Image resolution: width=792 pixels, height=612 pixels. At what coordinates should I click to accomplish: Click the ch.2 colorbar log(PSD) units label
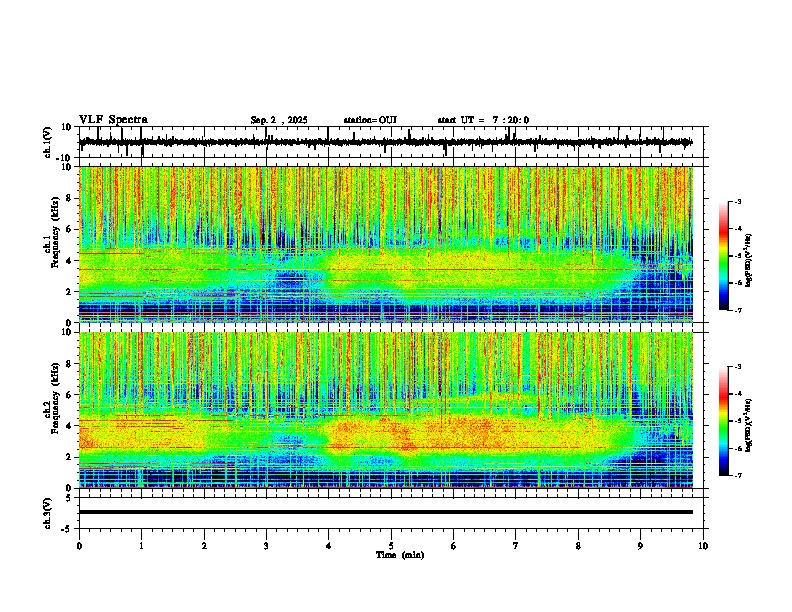[x=750, y=425]
